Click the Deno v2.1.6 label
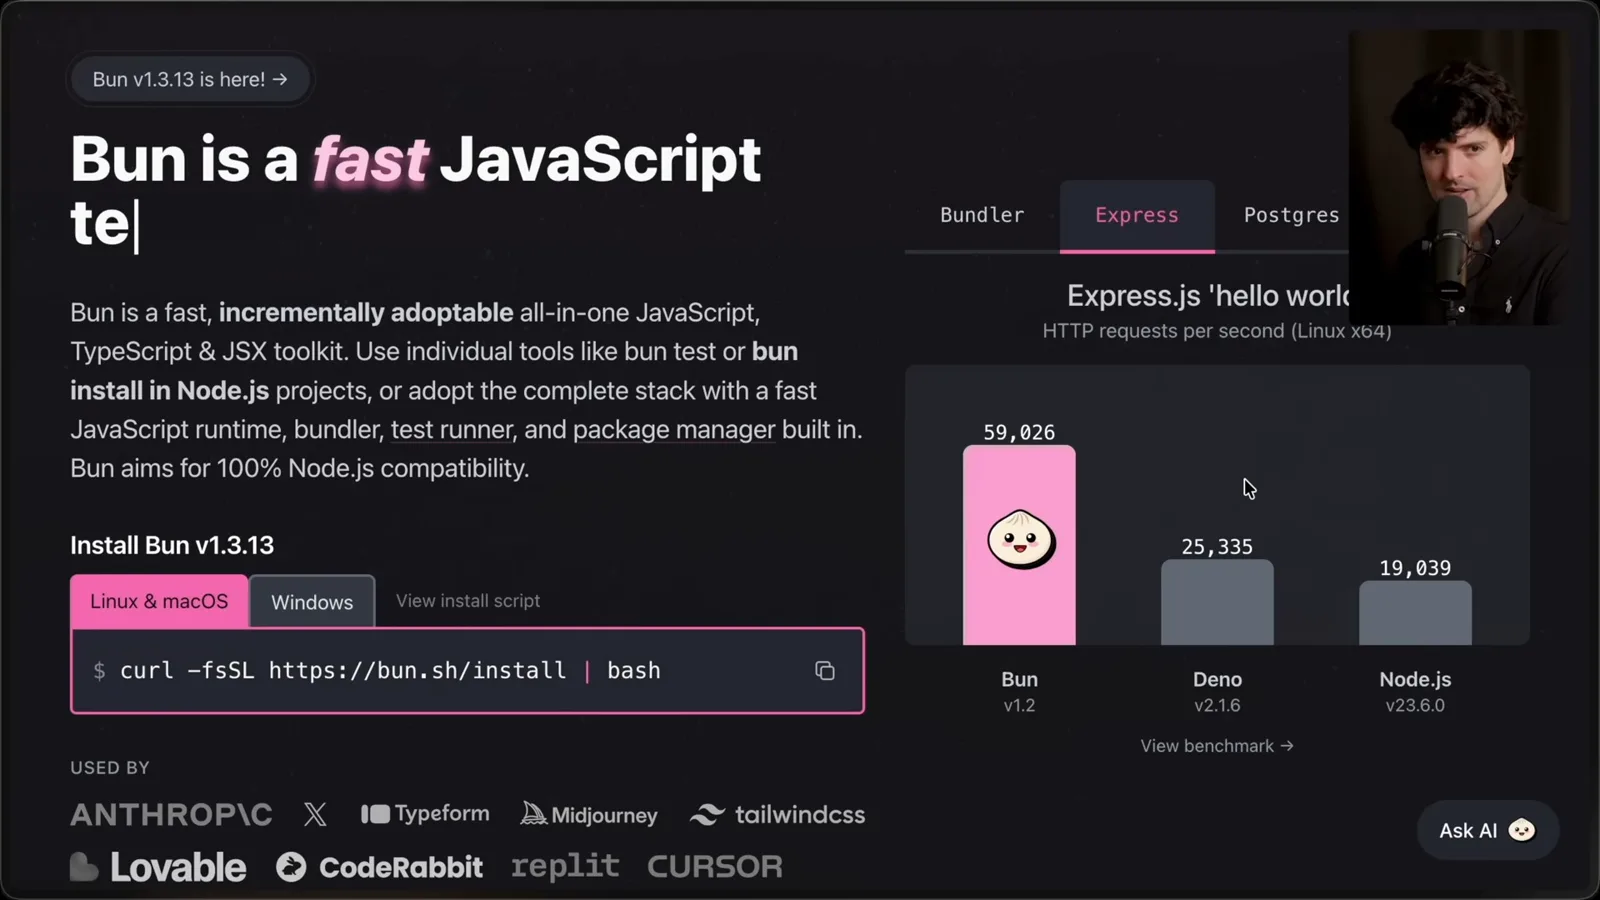The height and width of the screenshot is (900, 1600). (1217, 691)
